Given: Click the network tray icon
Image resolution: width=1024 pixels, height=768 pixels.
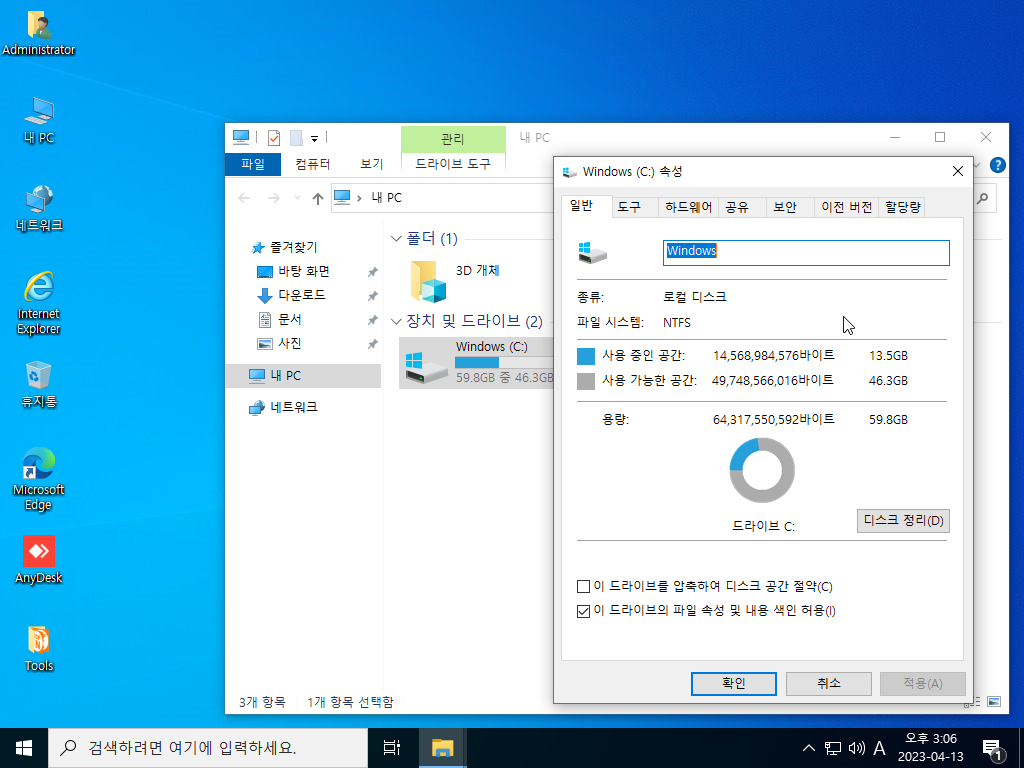Looking at the screenshot, I should click(833, 748).
